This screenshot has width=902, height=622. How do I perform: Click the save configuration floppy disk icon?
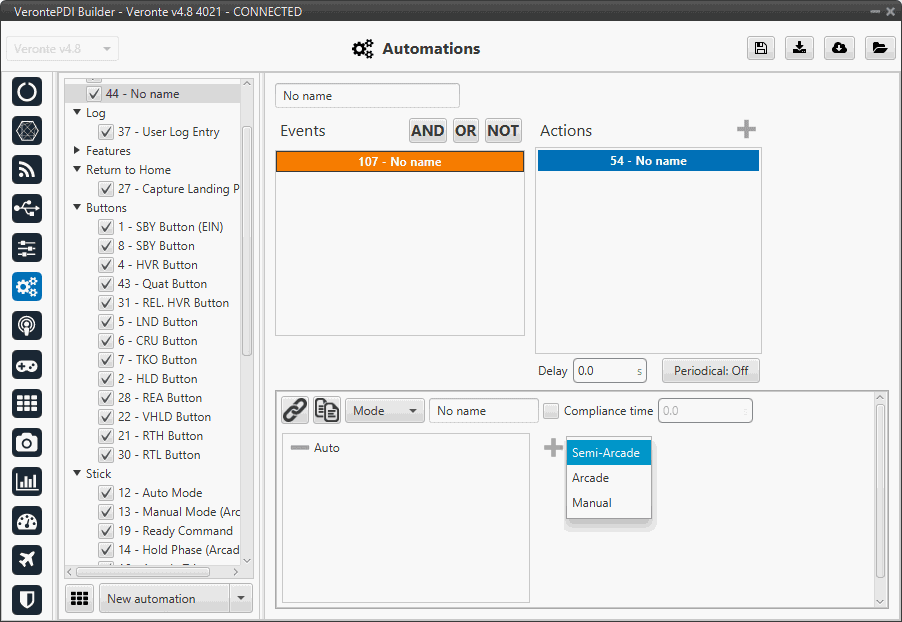[761, 49]
